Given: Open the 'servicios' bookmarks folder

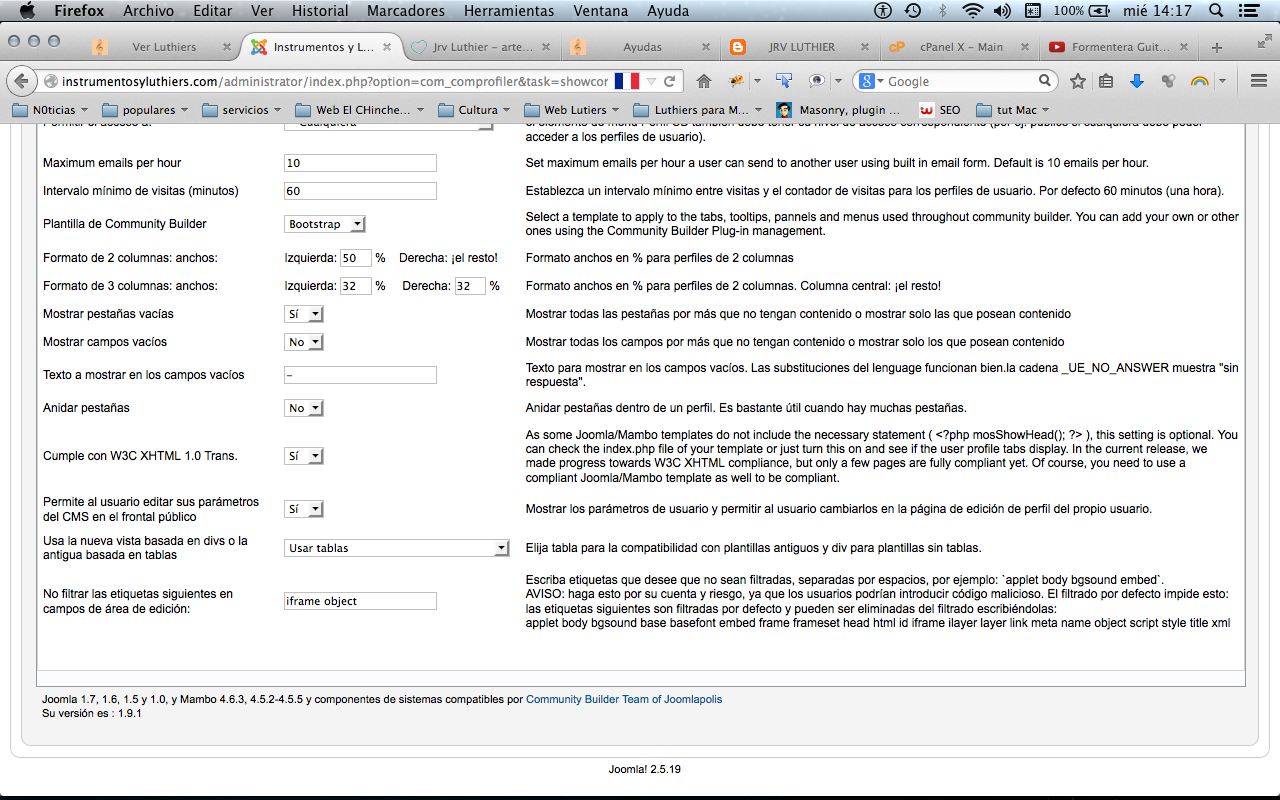Looking at the screenshot, I should coord(243,110).
